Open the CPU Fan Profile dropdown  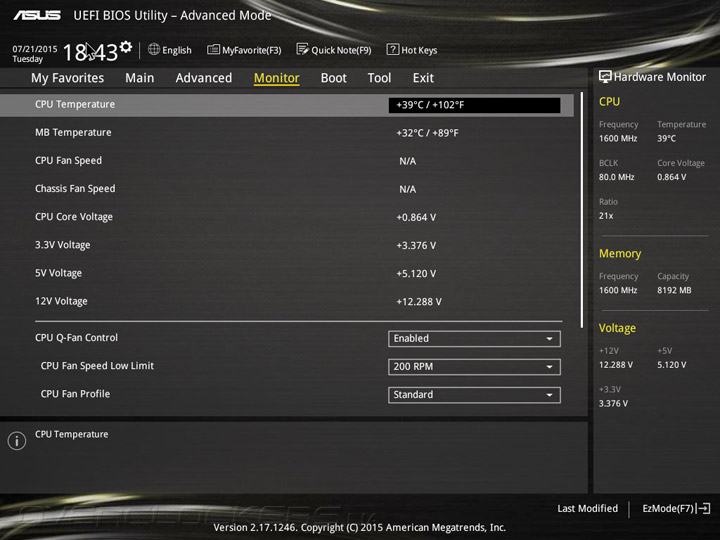pyautogui.click(x=474, y=394)
